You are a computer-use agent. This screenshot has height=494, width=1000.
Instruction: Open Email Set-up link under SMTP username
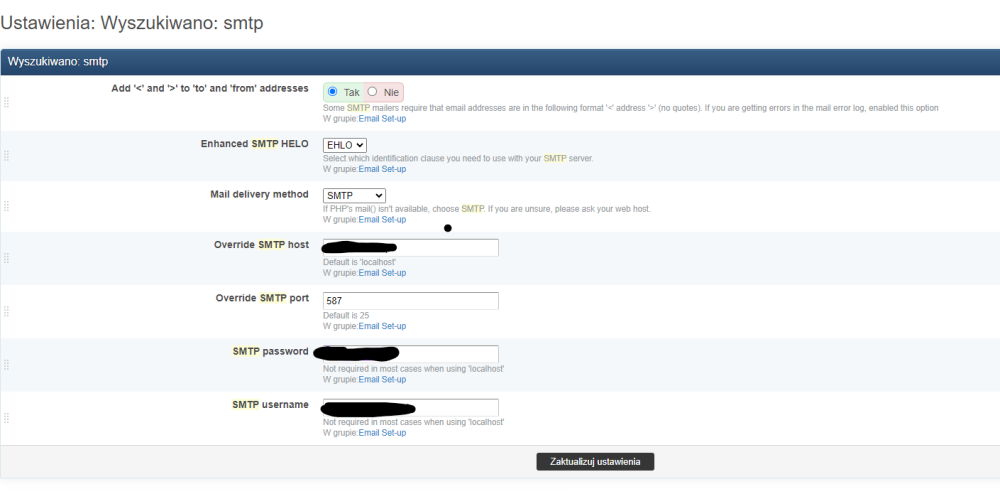pos(382,433)
